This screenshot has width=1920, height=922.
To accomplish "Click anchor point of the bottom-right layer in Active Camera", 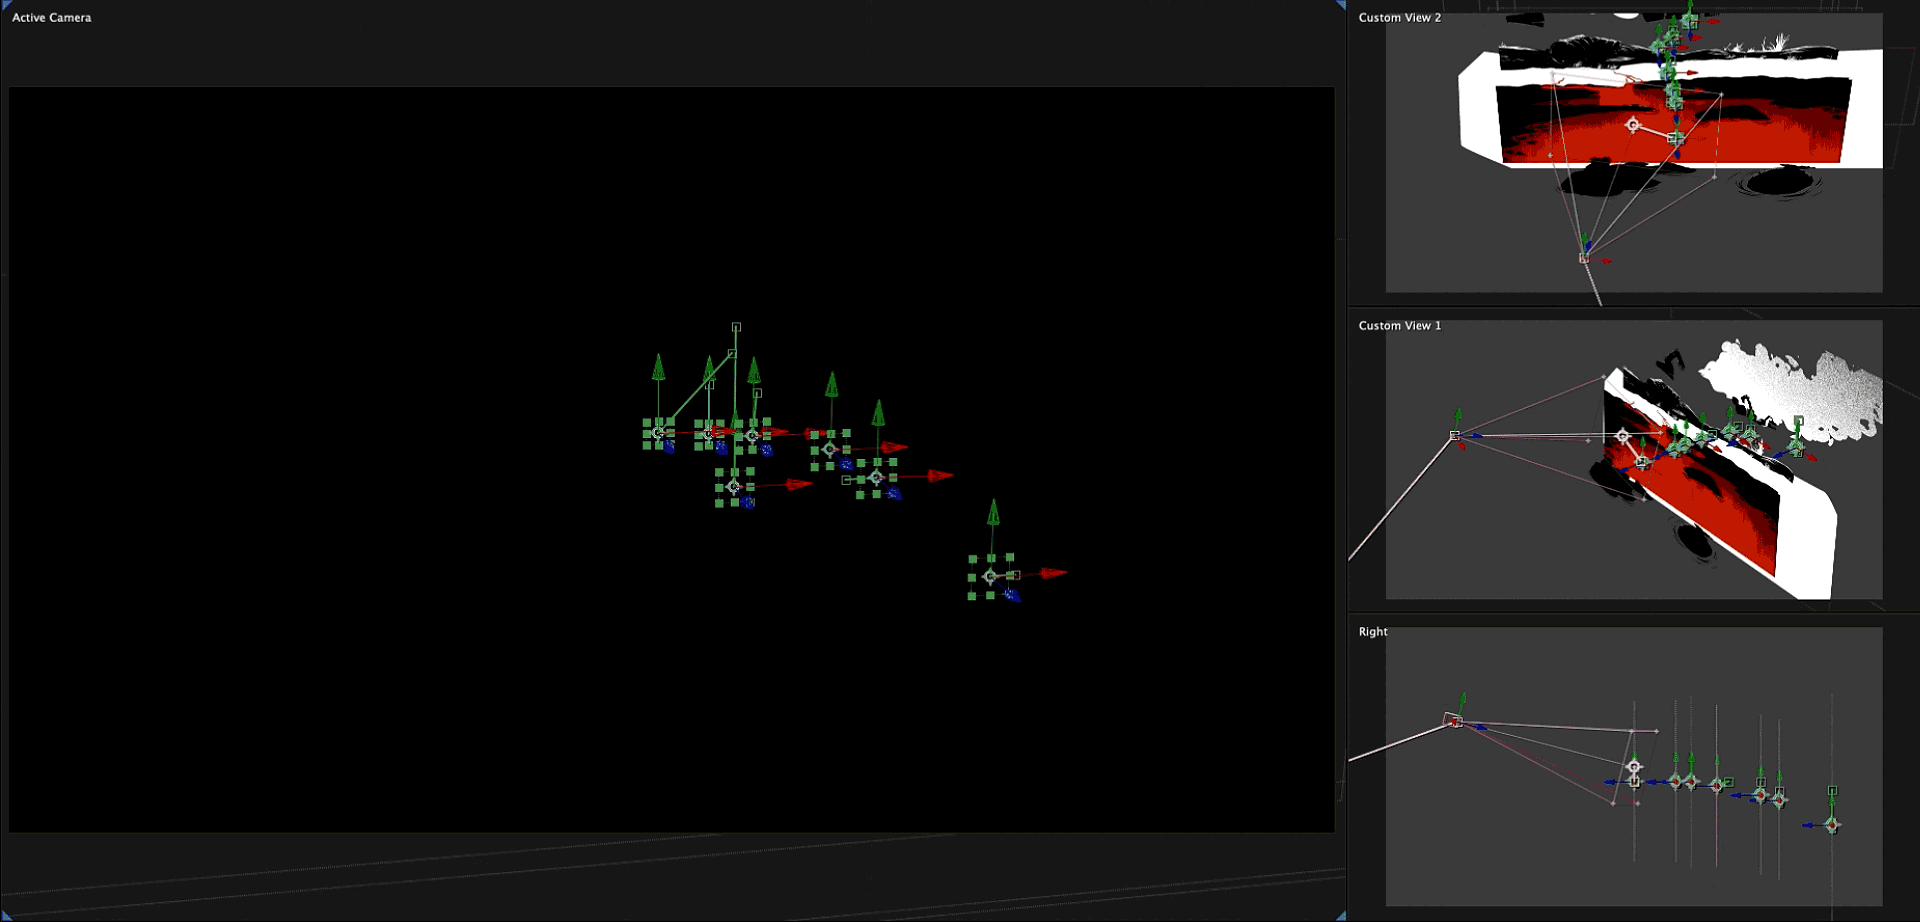I will point(989,576).
